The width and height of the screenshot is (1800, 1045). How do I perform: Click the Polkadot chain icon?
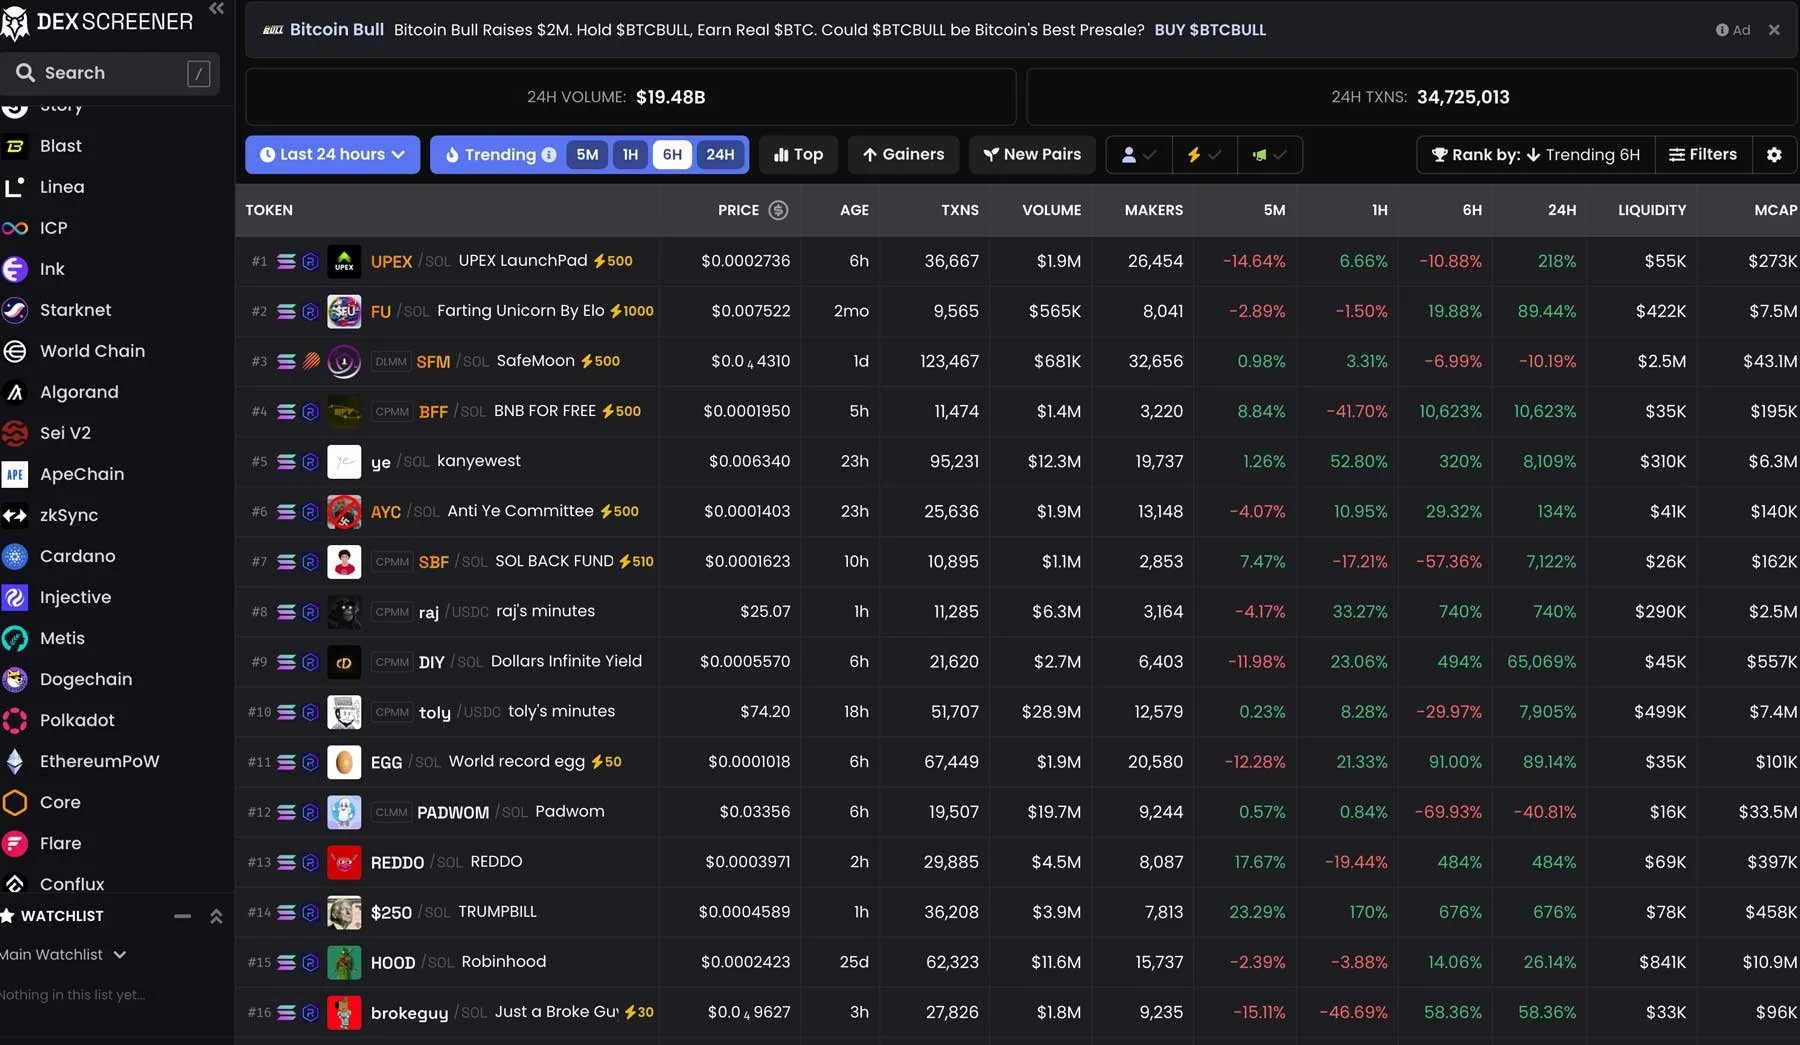coord(15,720)
